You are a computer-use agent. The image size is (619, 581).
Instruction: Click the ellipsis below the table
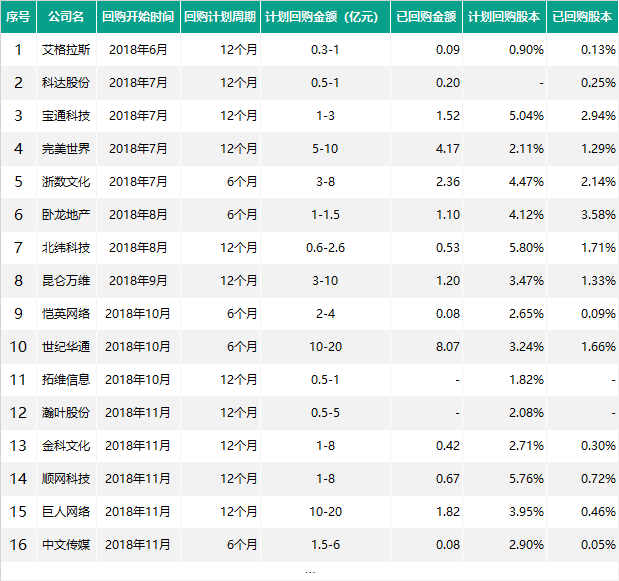310,572
